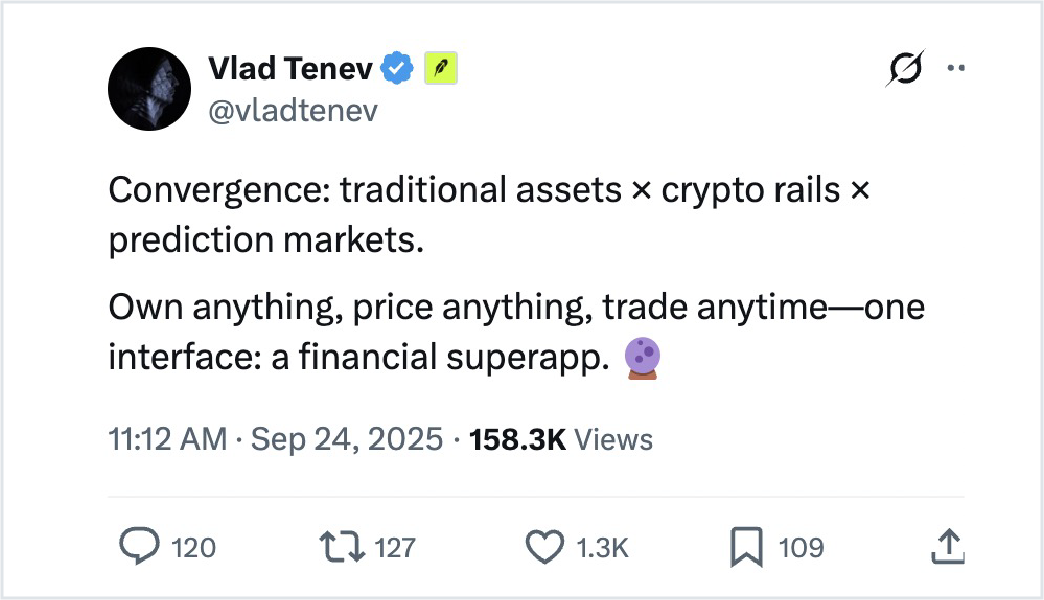Click the blue verified checkmark badge
This screenshot has height=600, width=1044.
(x=397, y=69)
